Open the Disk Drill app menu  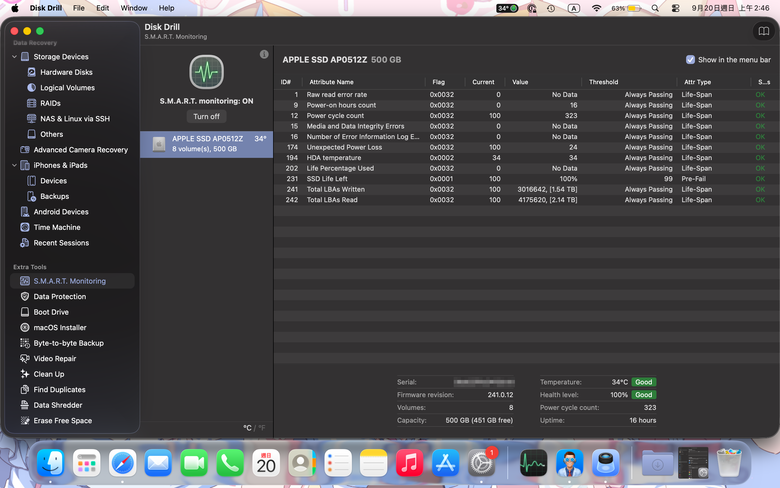pos(46,8)
